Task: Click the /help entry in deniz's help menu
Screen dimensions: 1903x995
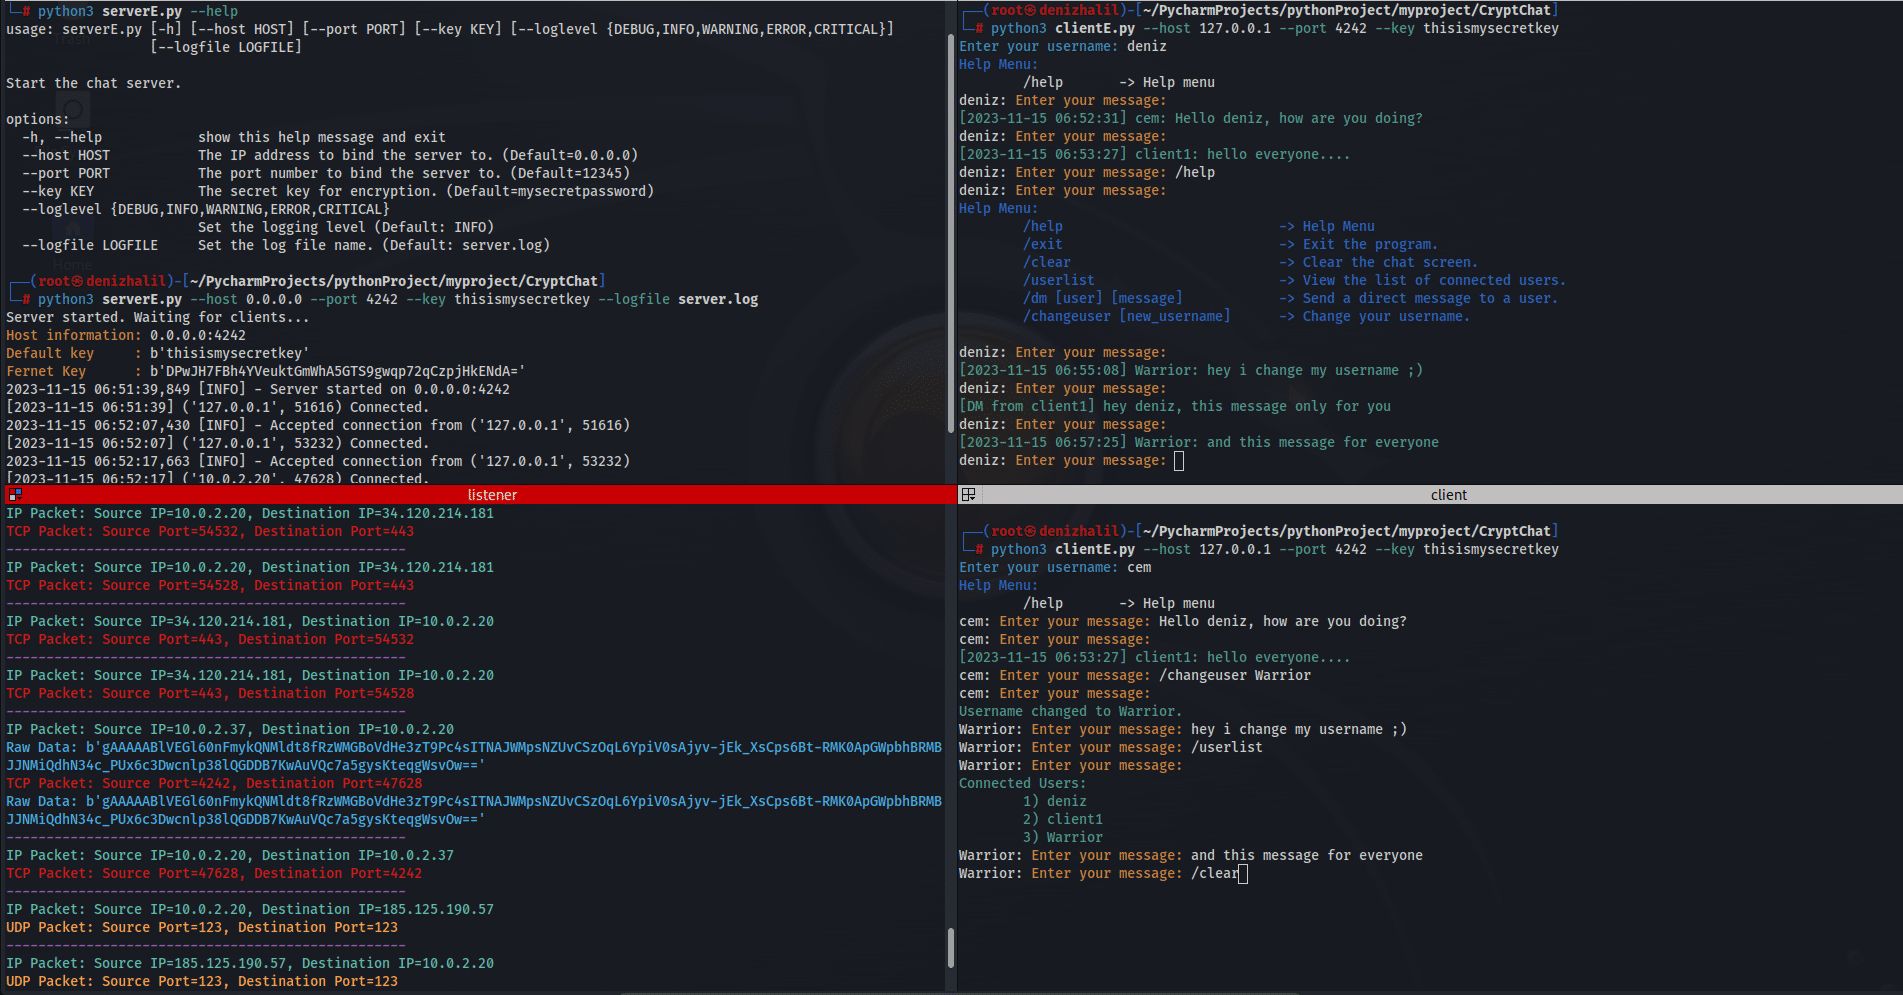Action: click(x=1044, y=226)
